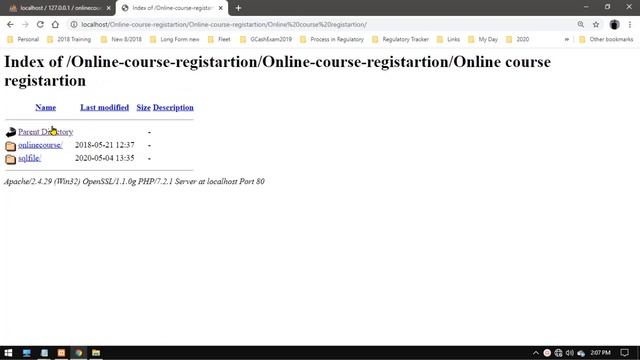Reload the current page

click(40, 24)
